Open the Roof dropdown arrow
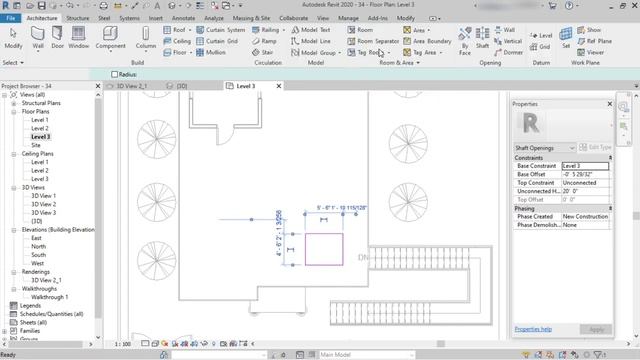Screen dimensions: 640x360 (x=190, y=30)
